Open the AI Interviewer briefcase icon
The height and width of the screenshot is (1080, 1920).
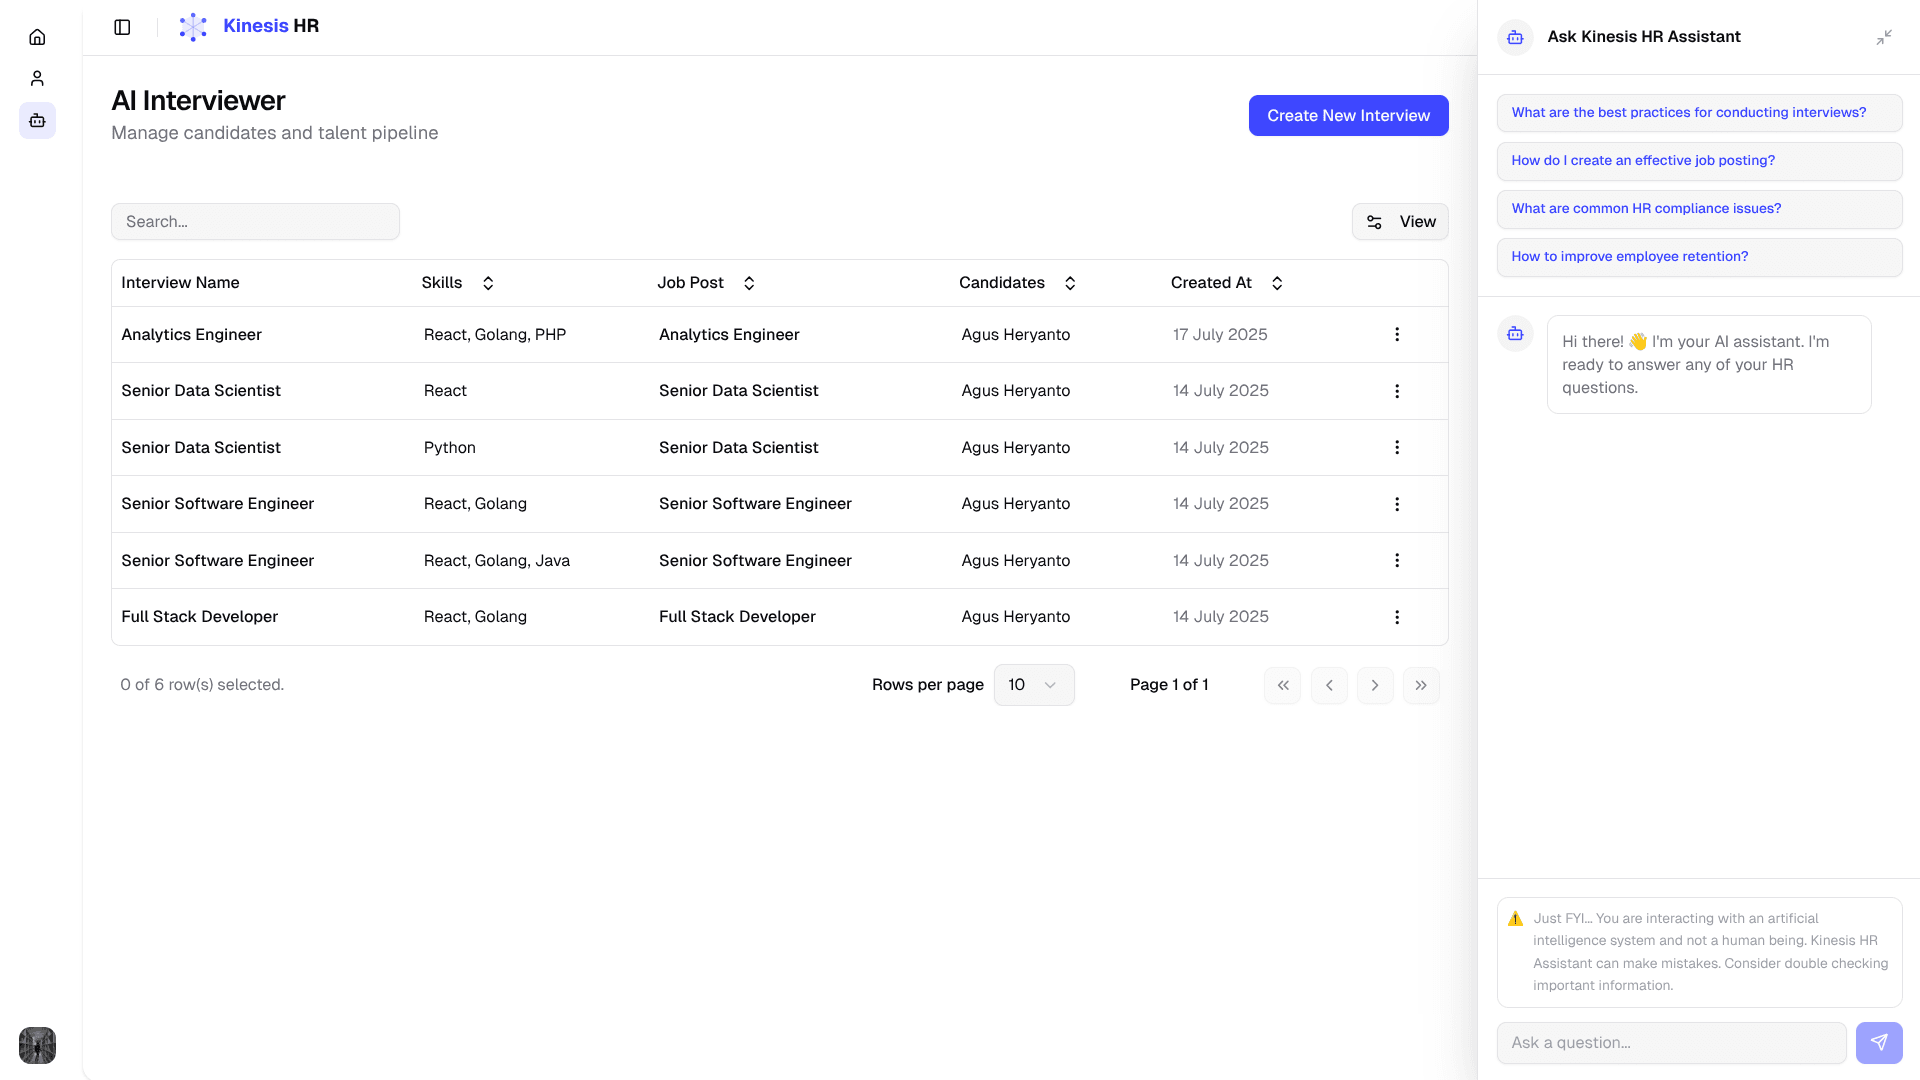37,121
